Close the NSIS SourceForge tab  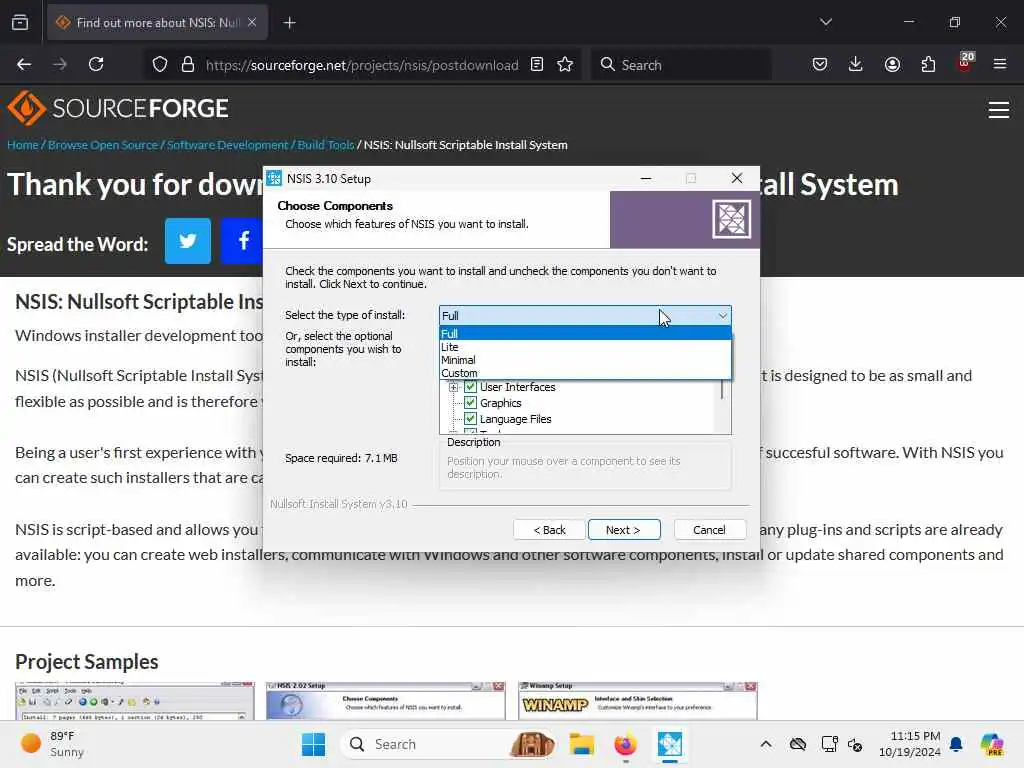pos(252,22)
